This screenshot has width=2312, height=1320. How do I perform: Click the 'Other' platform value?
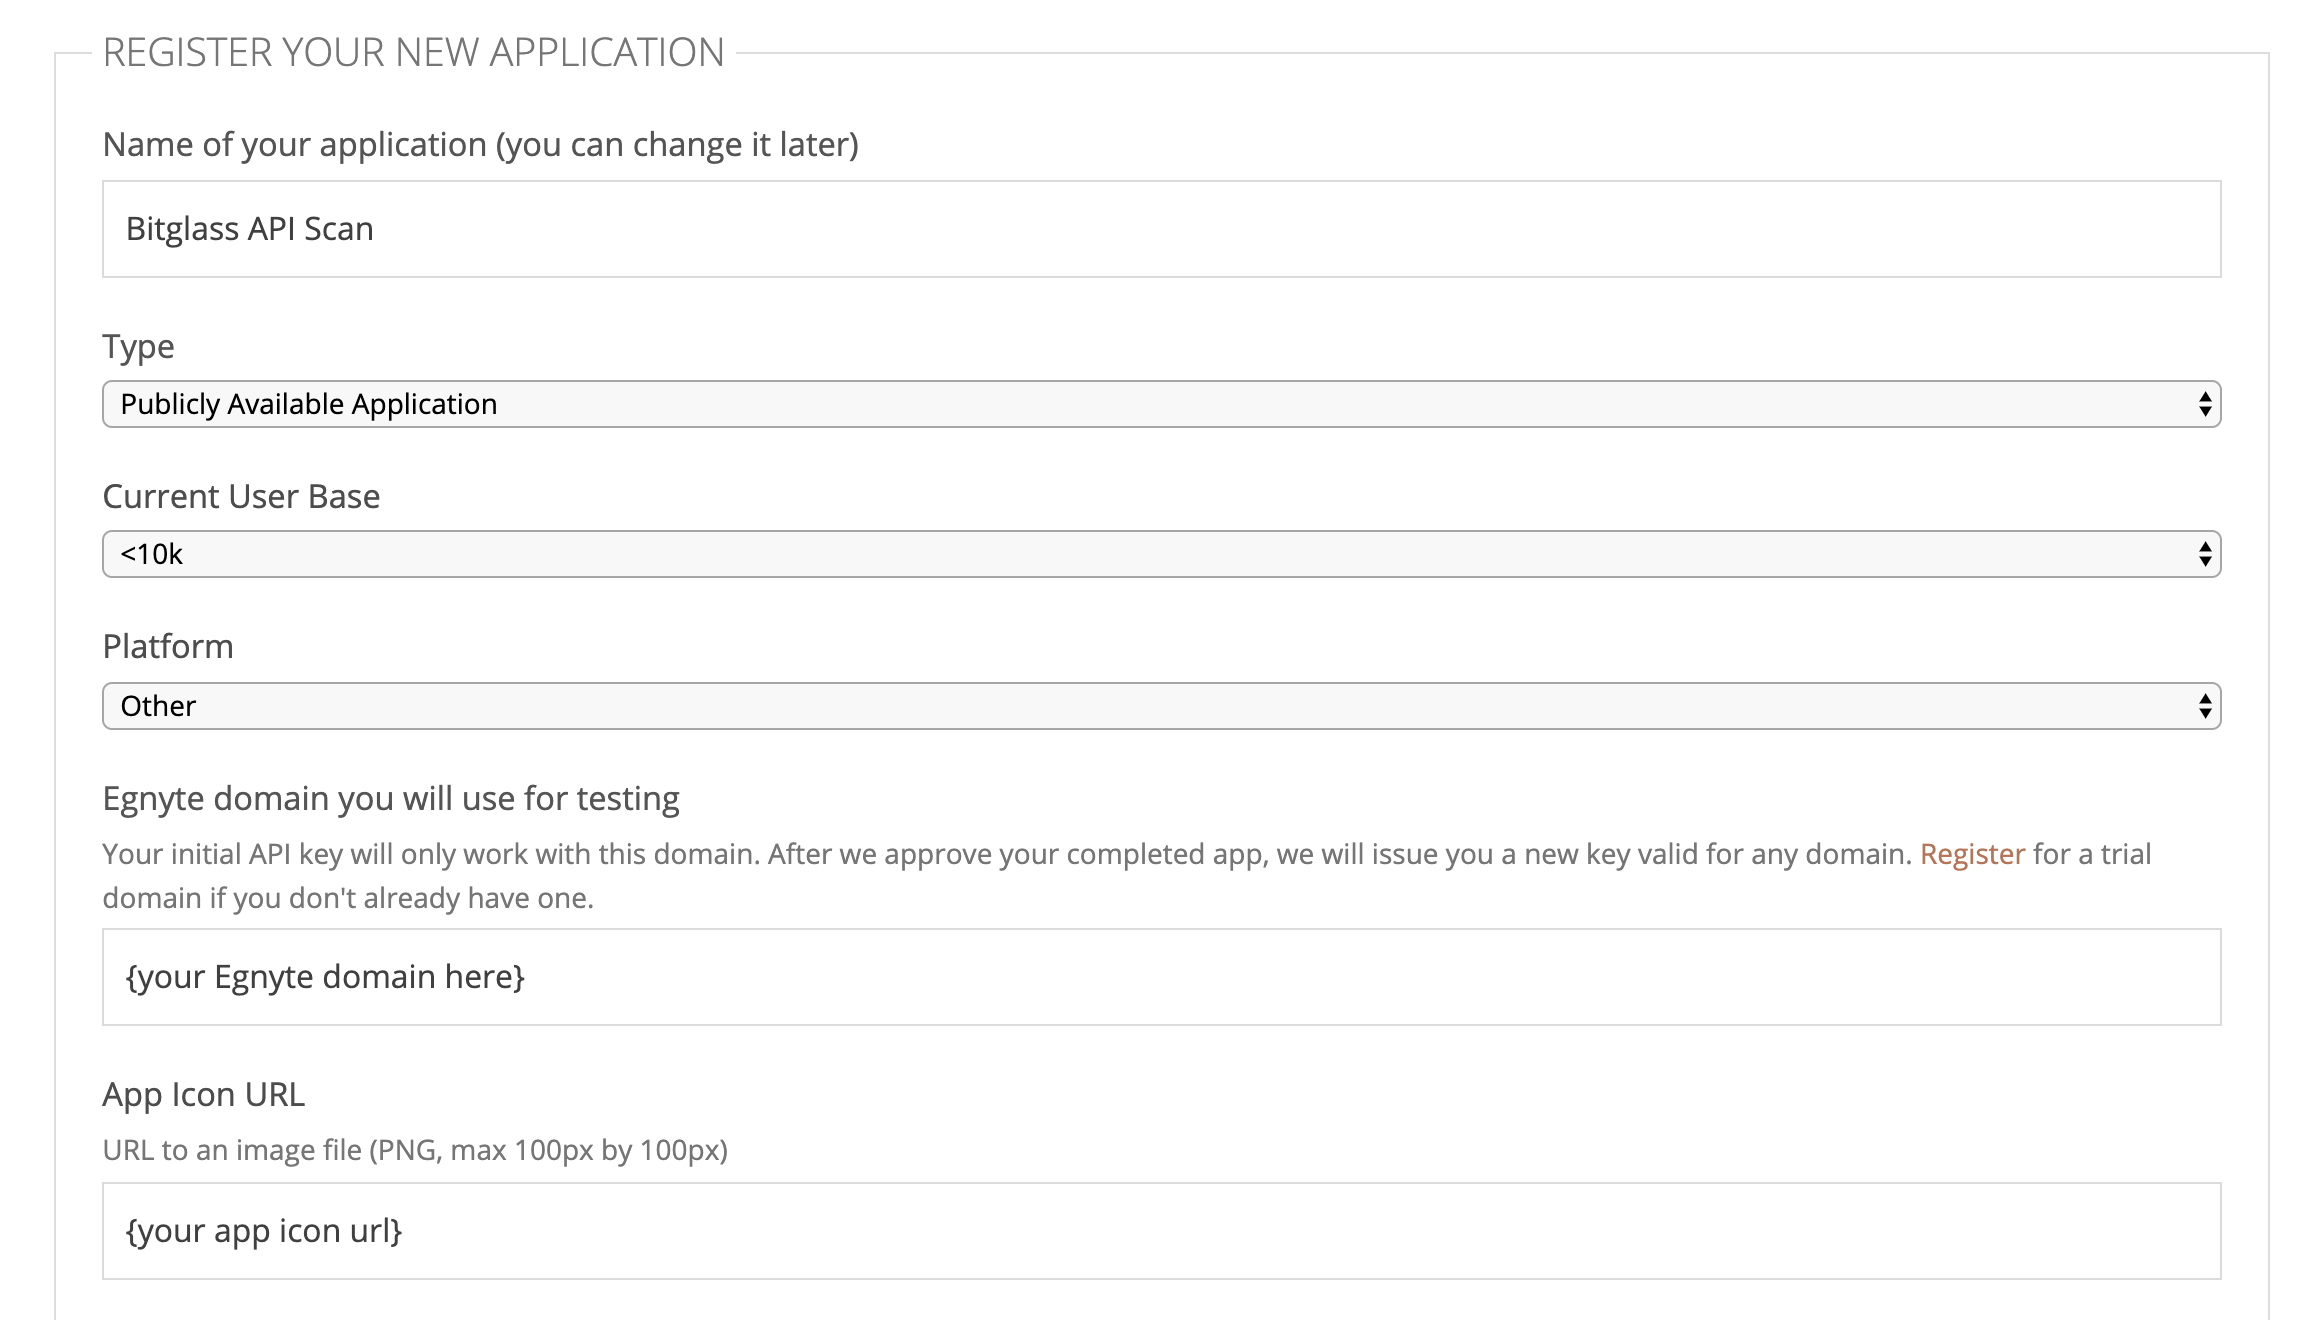click(158, 705)
